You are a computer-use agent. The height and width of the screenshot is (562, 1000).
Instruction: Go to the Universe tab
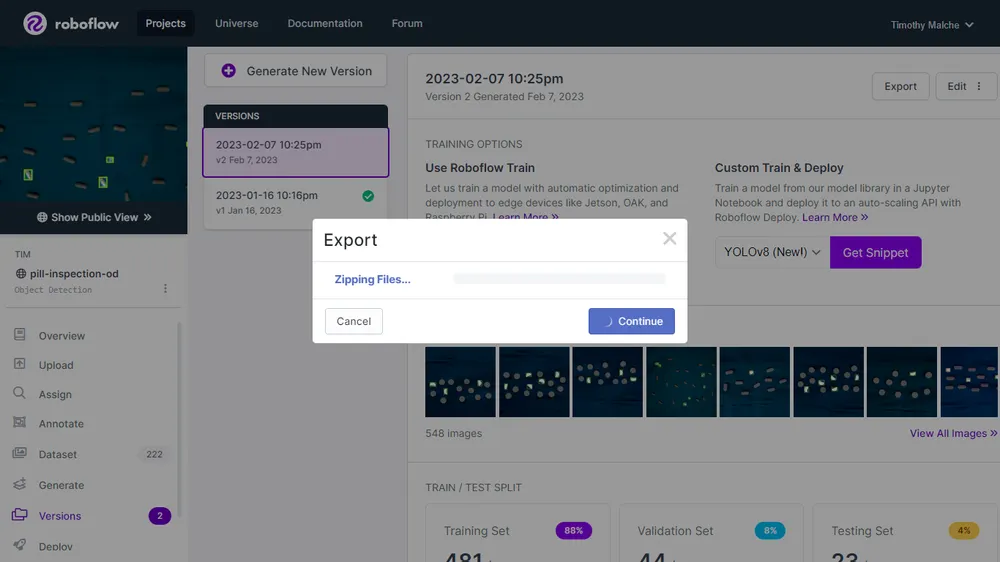pyautogui.click(x=237, y=24)
